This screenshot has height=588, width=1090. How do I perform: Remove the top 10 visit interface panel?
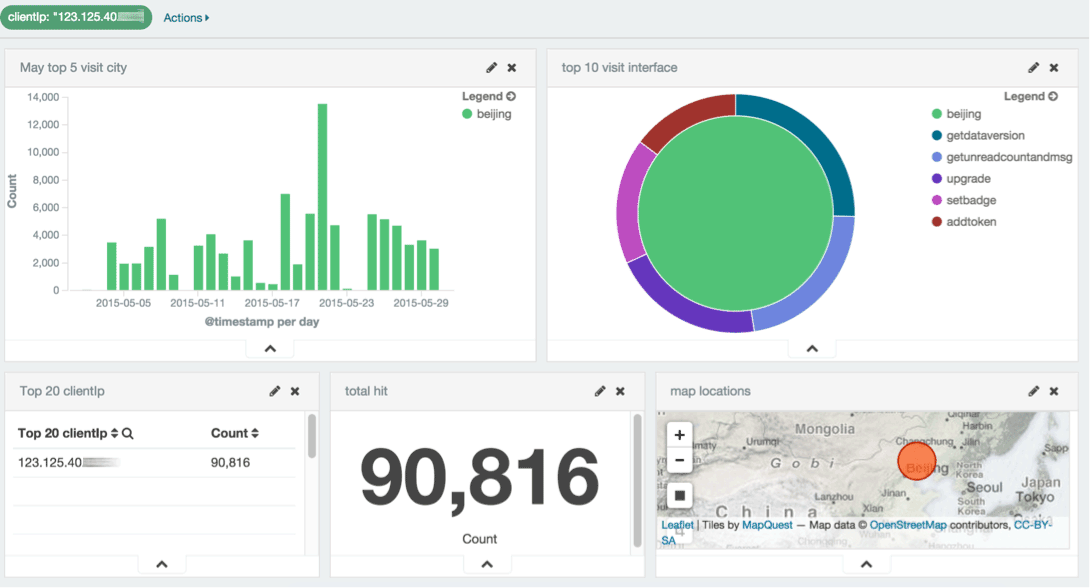pos(1054,67)
